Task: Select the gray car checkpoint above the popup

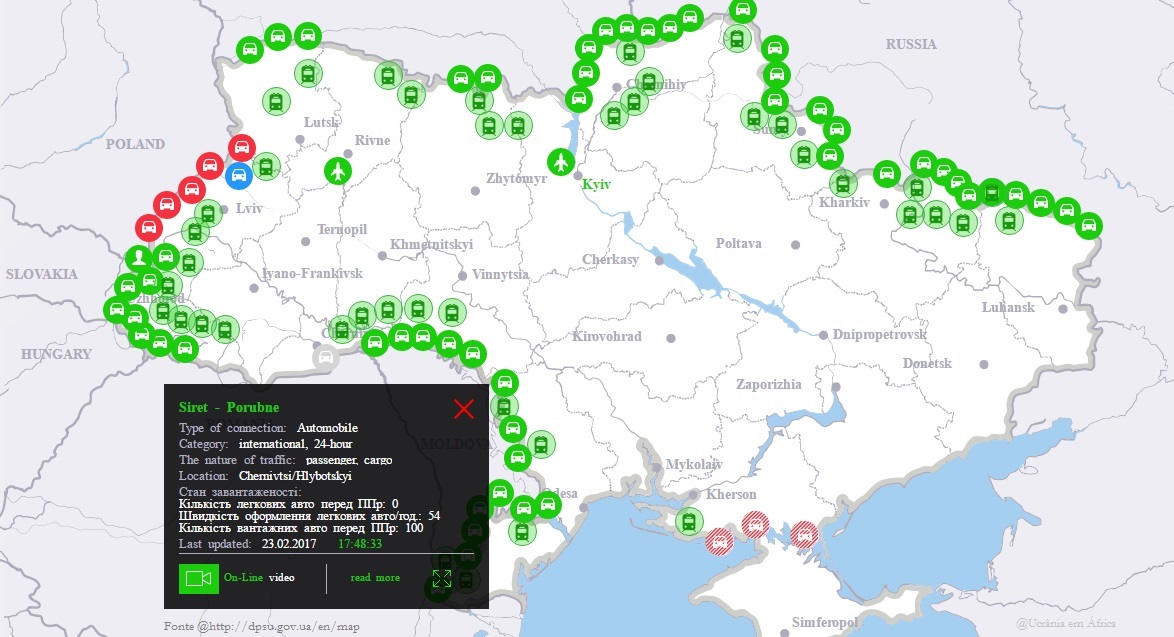Action: pos(326,357)
